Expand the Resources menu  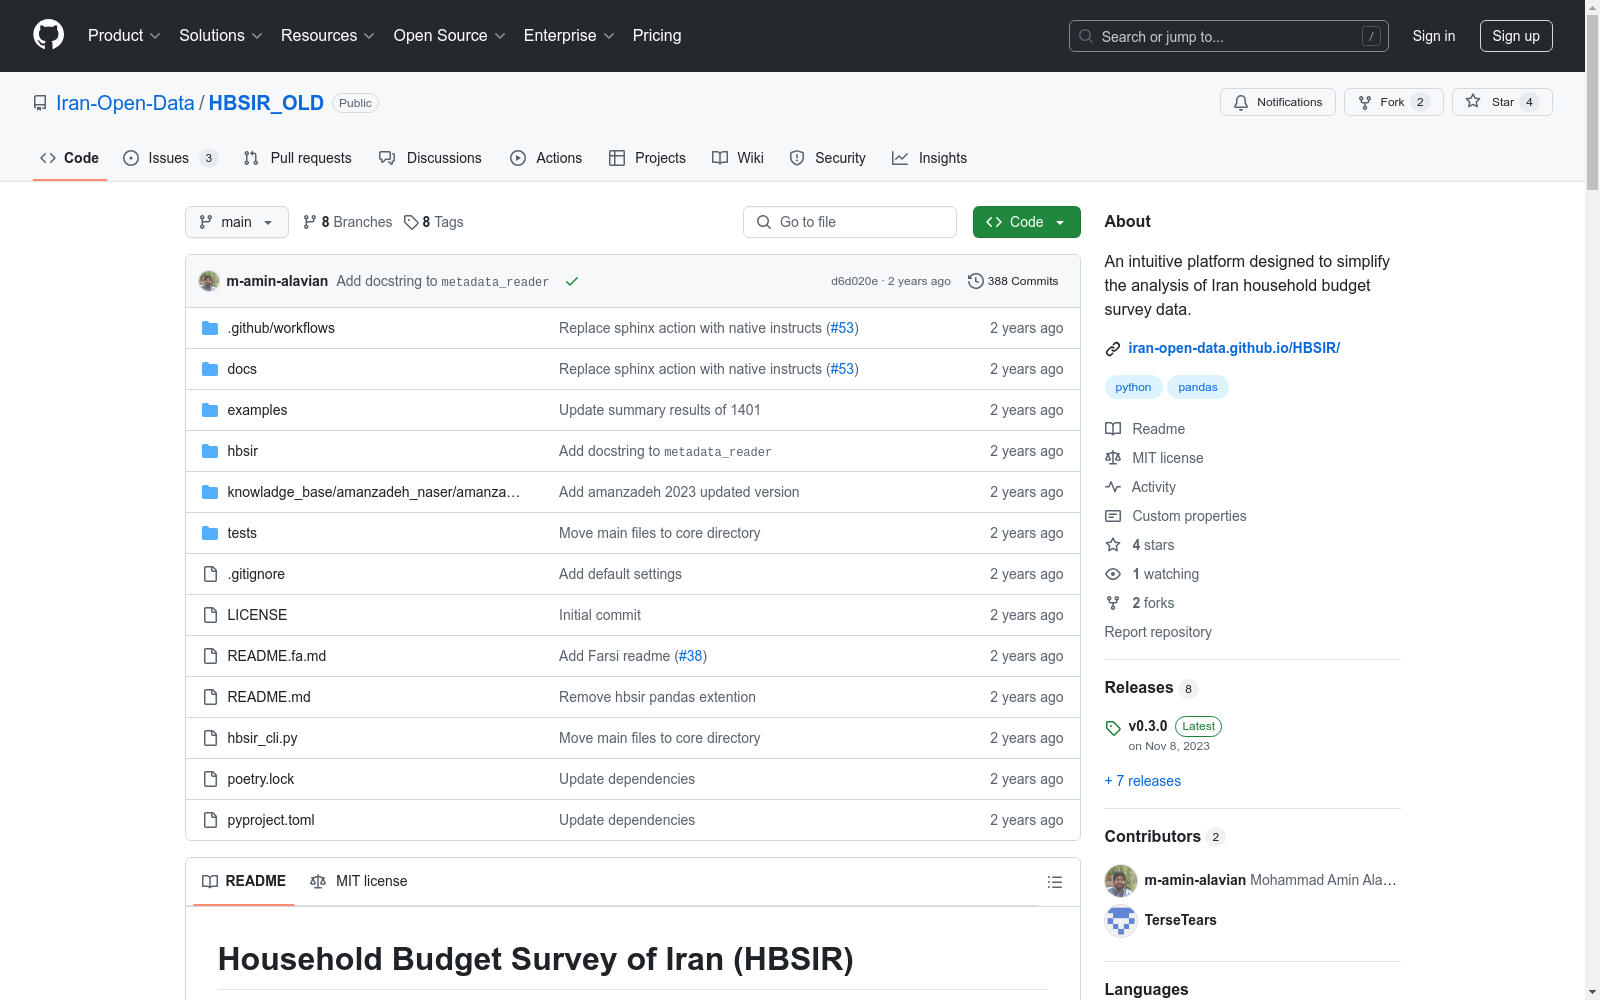pos(327,36)
